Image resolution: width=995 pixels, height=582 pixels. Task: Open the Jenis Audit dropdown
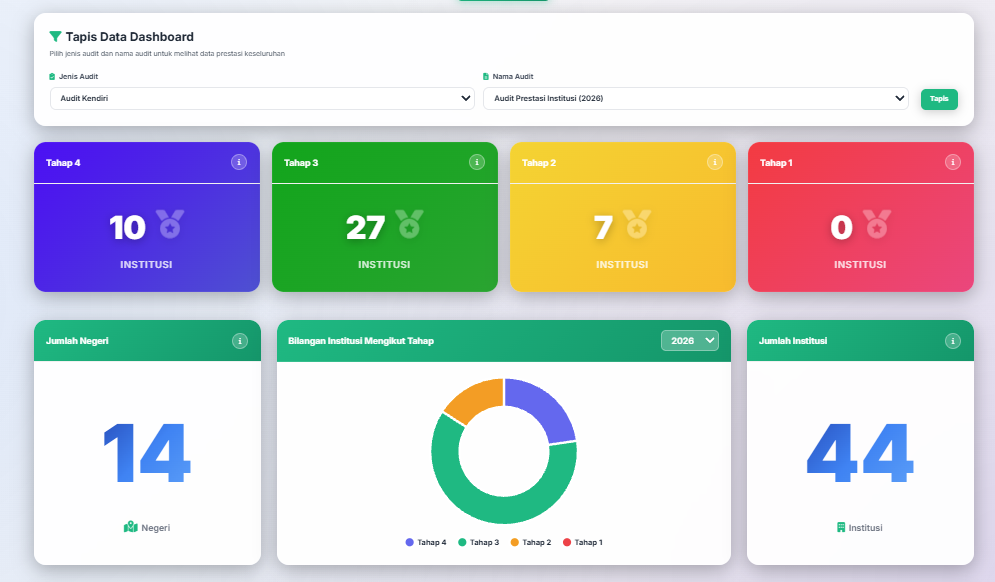pyautogui.click(x=262, y=98)
